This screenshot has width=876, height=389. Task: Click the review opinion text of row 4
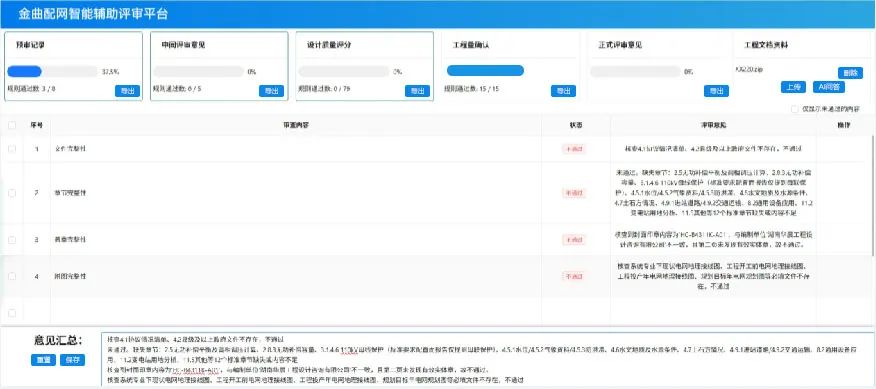pos(713,276)
